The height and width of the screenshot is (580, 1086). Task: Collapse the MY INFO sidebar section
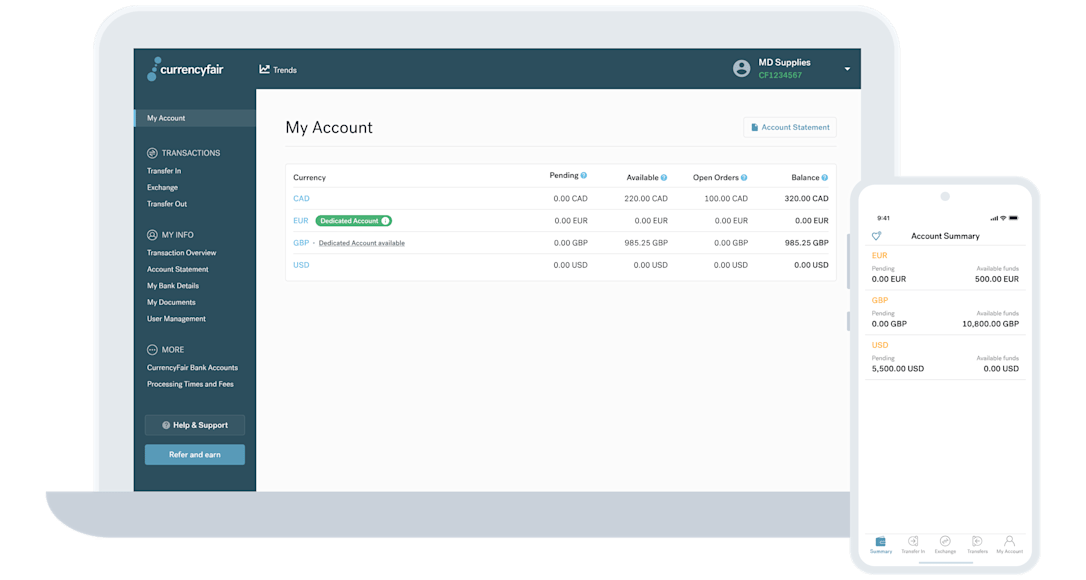(x=150, y=234)
